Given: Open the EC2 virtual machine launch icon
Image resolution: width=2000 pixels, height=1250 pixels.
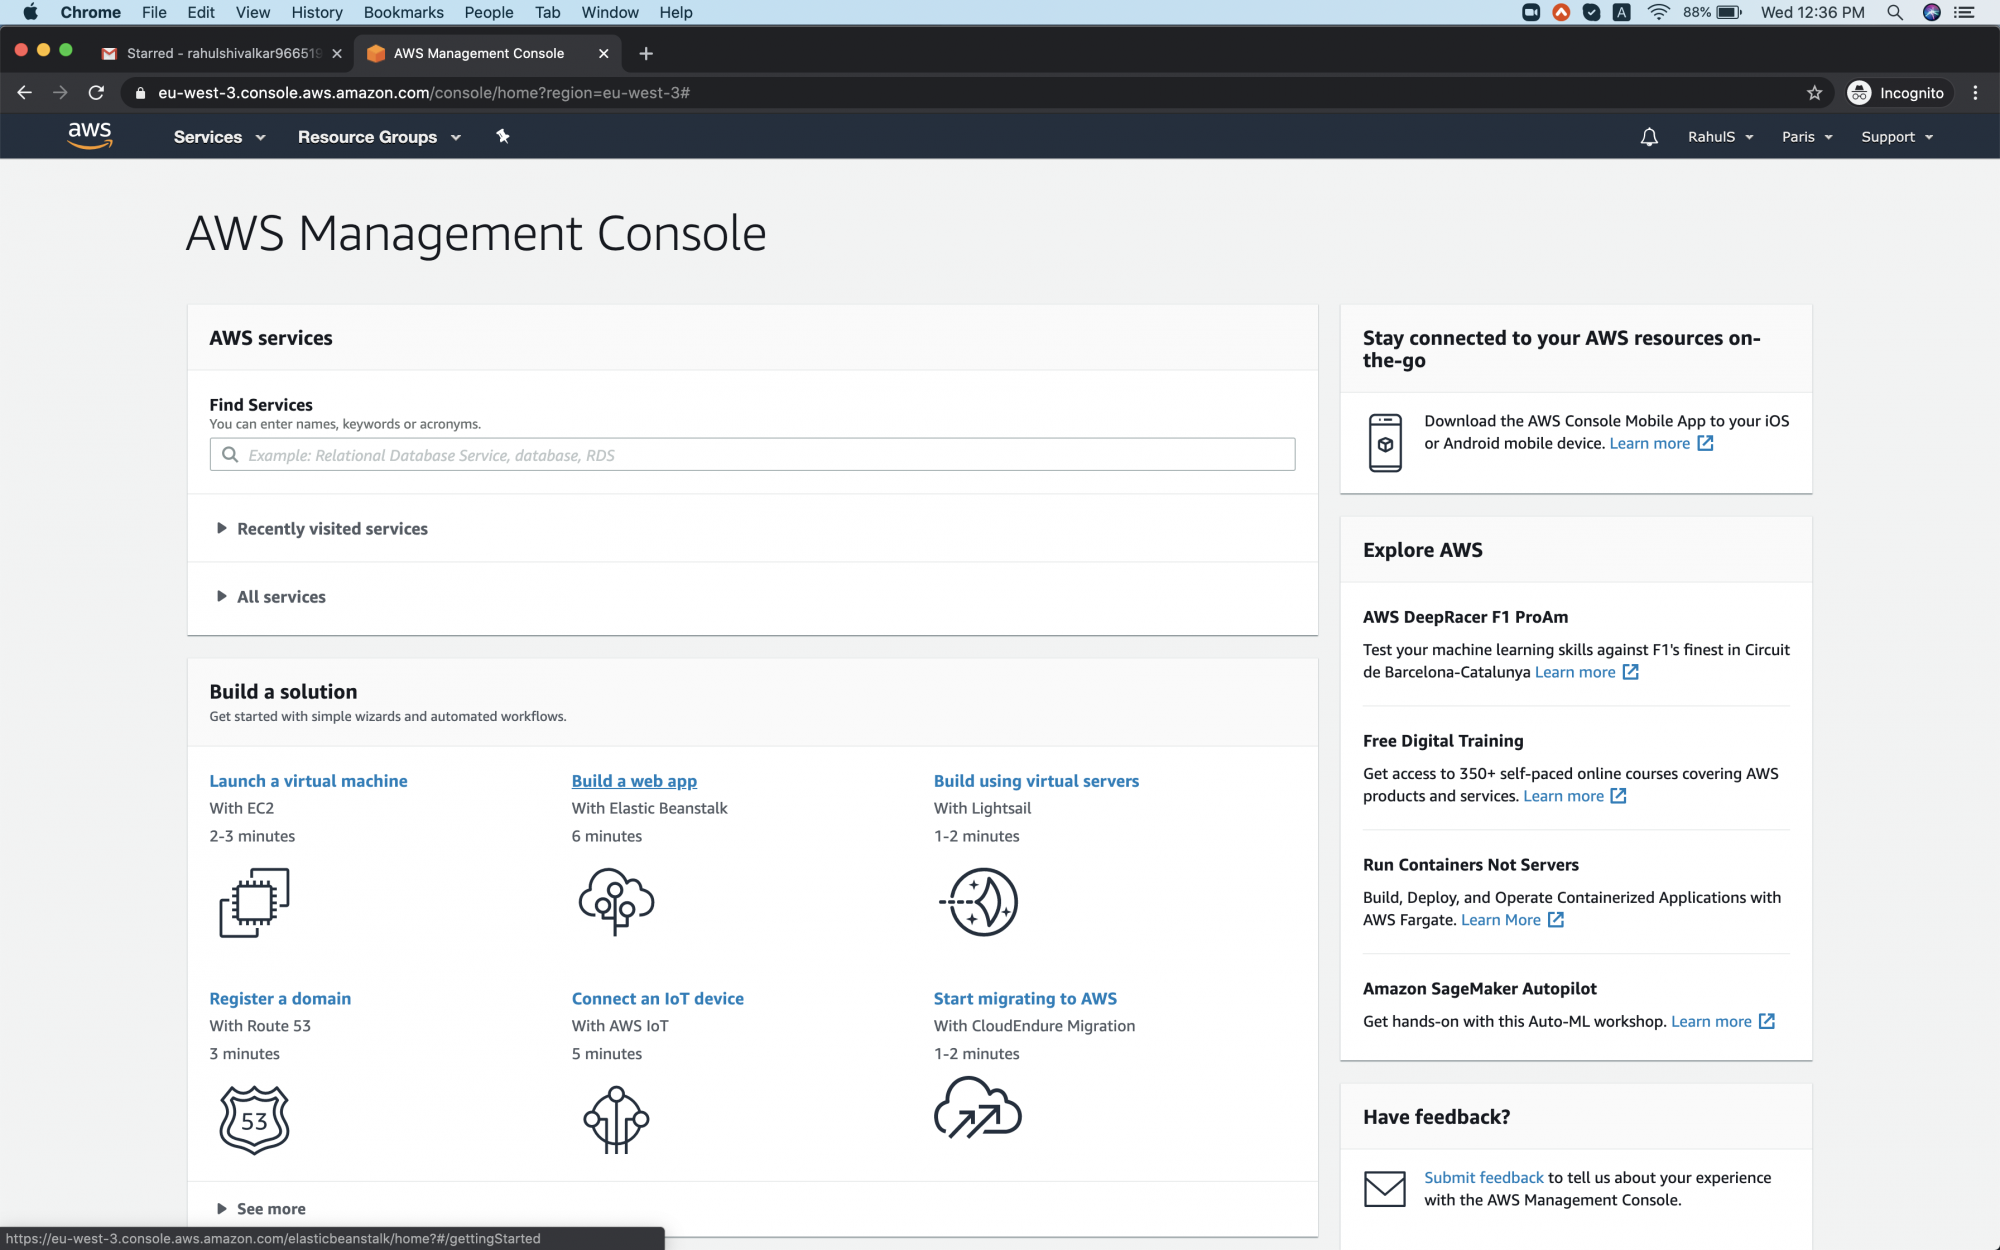Looking at the screenshot, I should 253,901.
